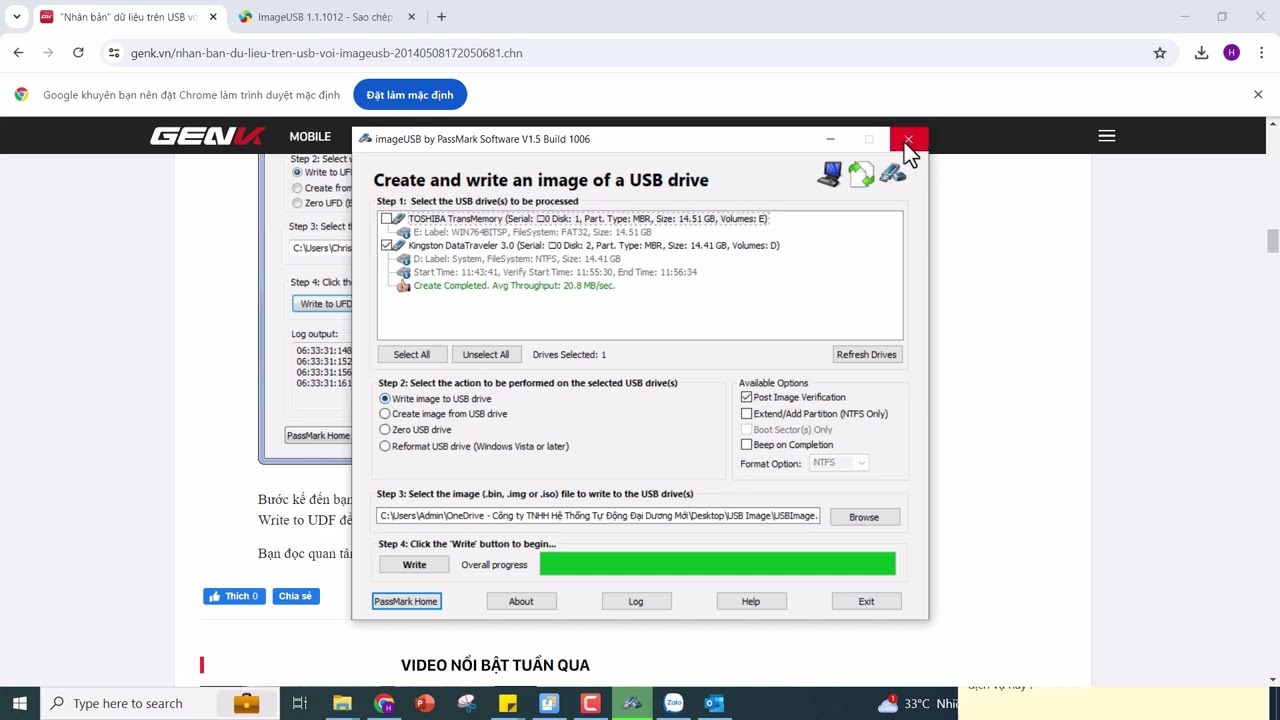Image resolution: width=1280 pixels, height=720 pixels.
Task: Click the D: Label volume info icon
Action: [x=403, y=259]
